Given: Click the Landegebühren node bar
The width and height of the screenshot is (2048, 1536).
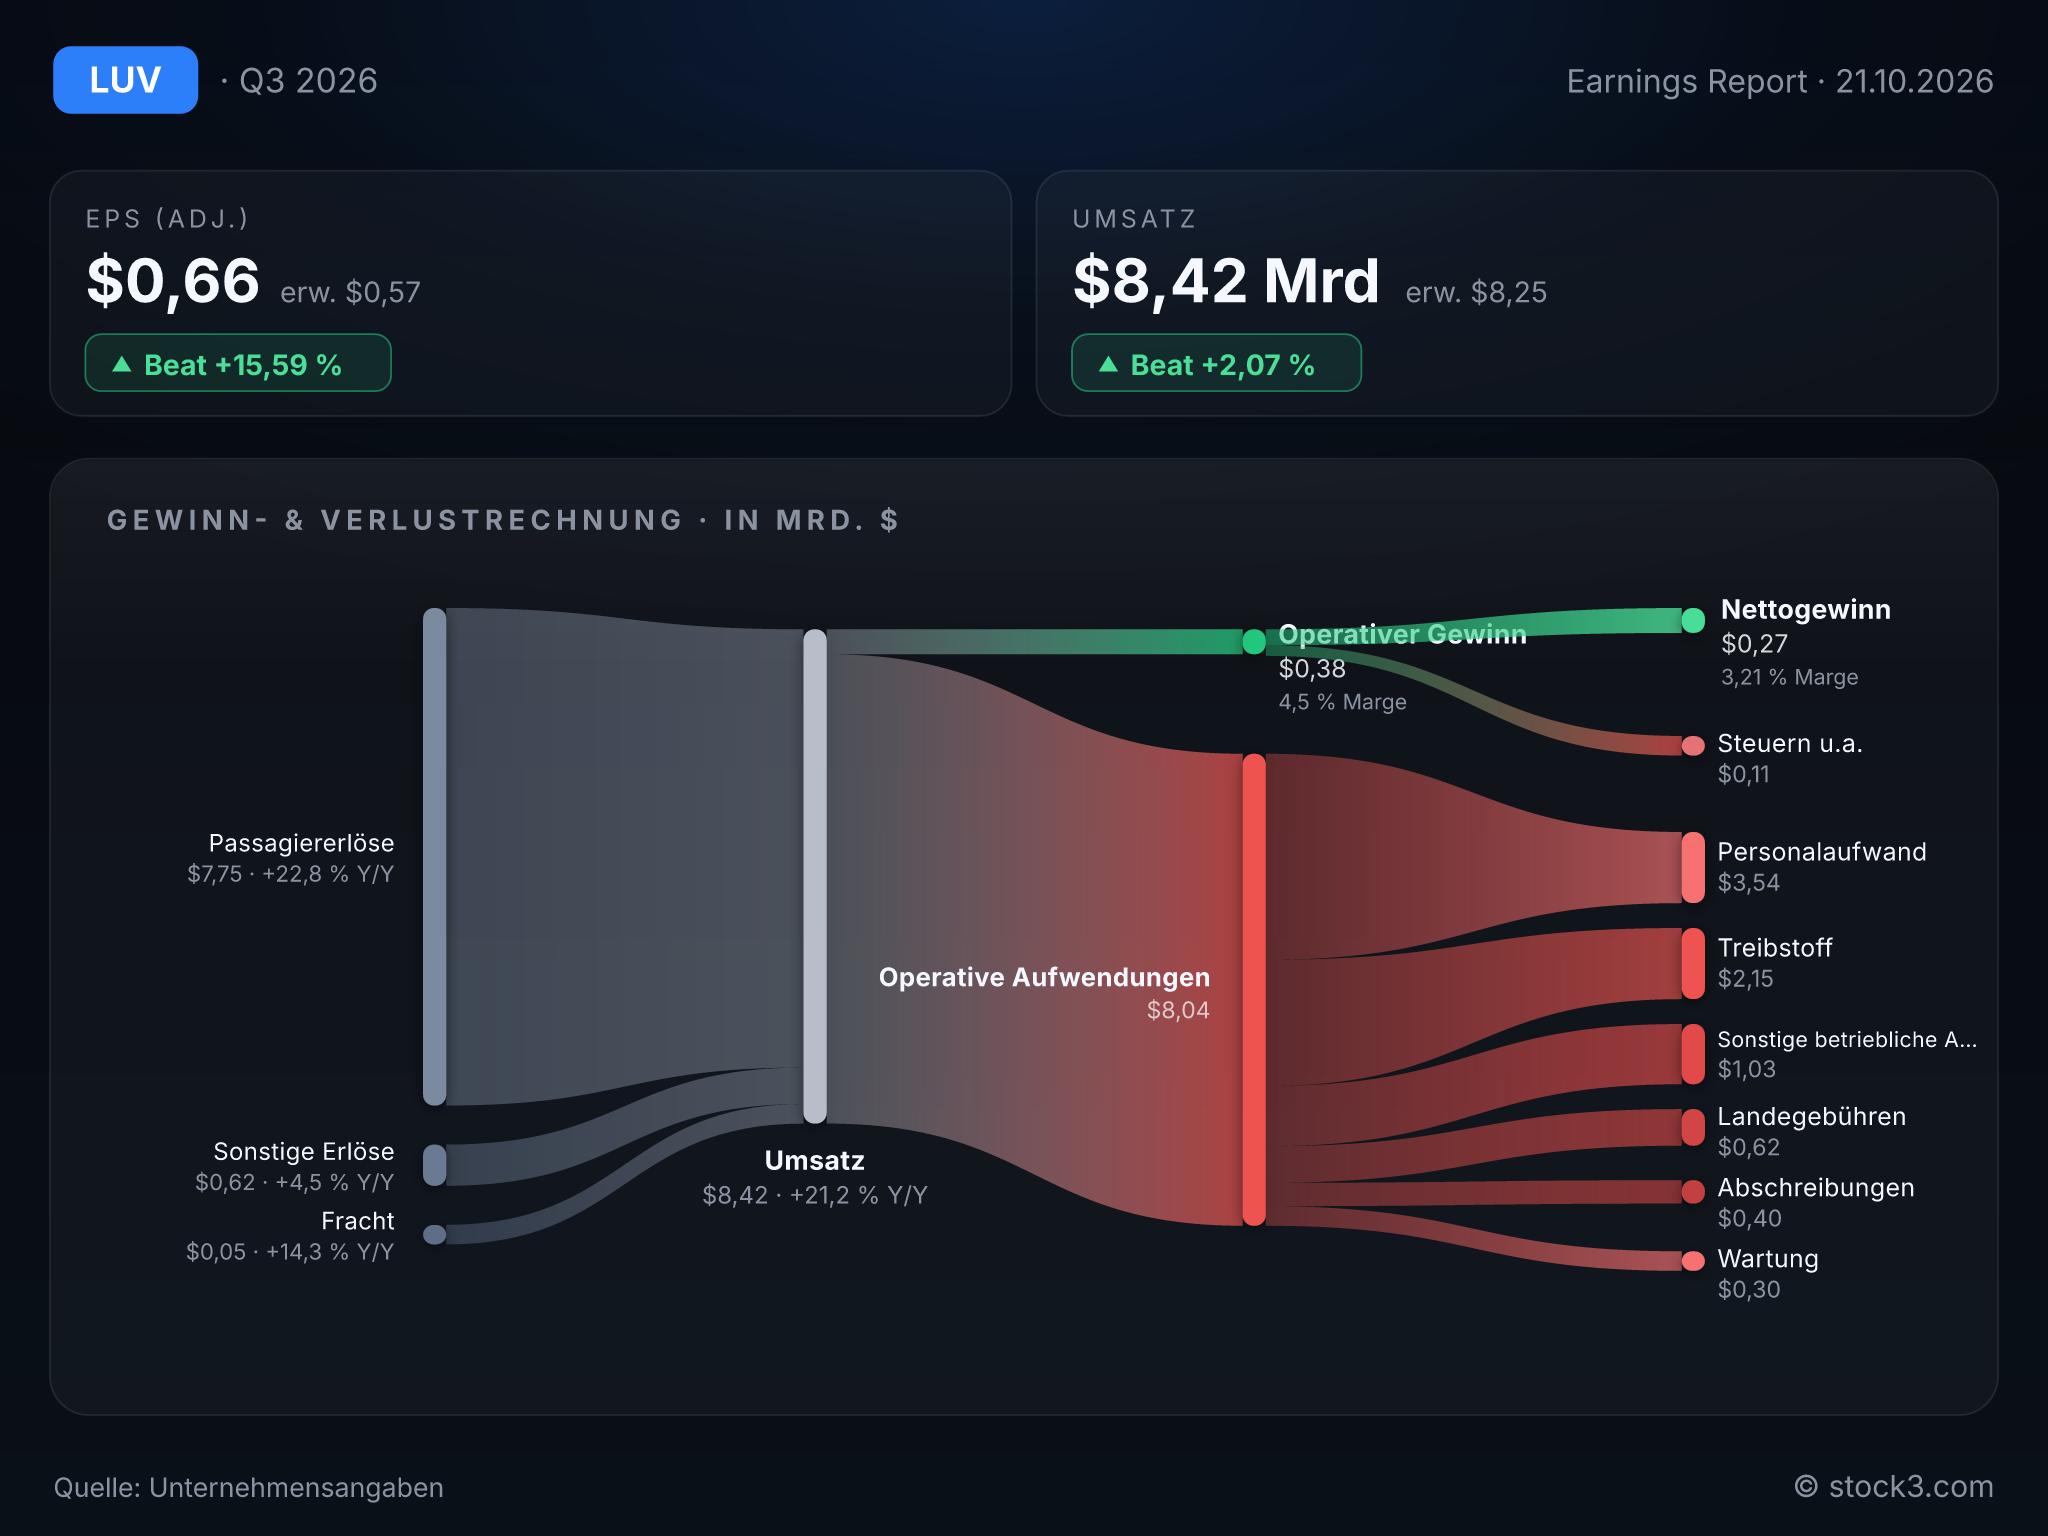Looking at the screenshot, I should (1693, 1127).
